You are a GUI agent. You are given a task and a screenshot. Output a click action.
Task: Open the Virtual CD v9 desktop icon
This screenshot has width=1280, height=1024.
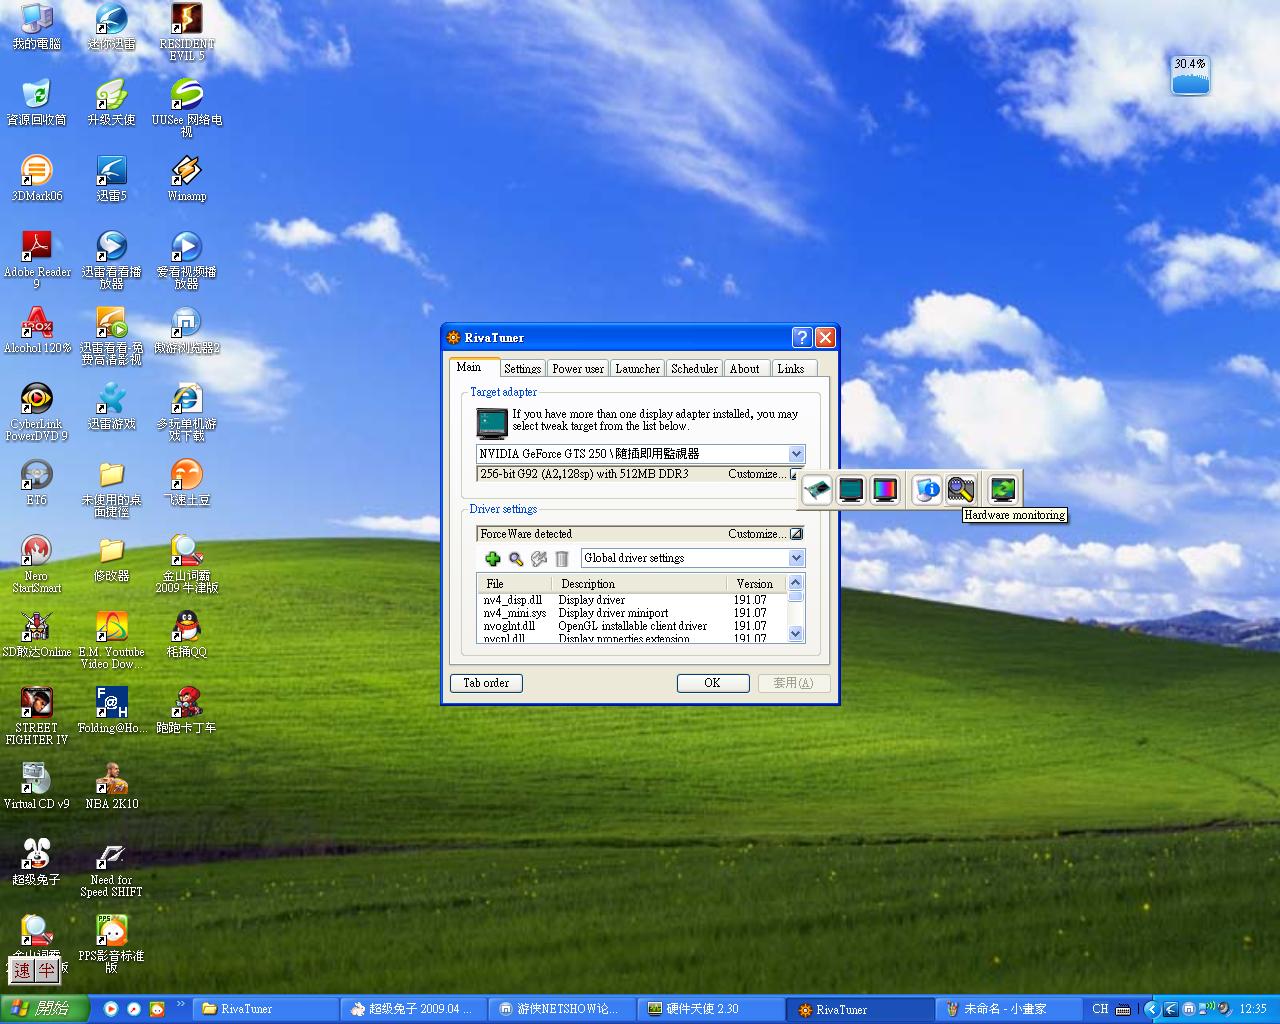37,785
